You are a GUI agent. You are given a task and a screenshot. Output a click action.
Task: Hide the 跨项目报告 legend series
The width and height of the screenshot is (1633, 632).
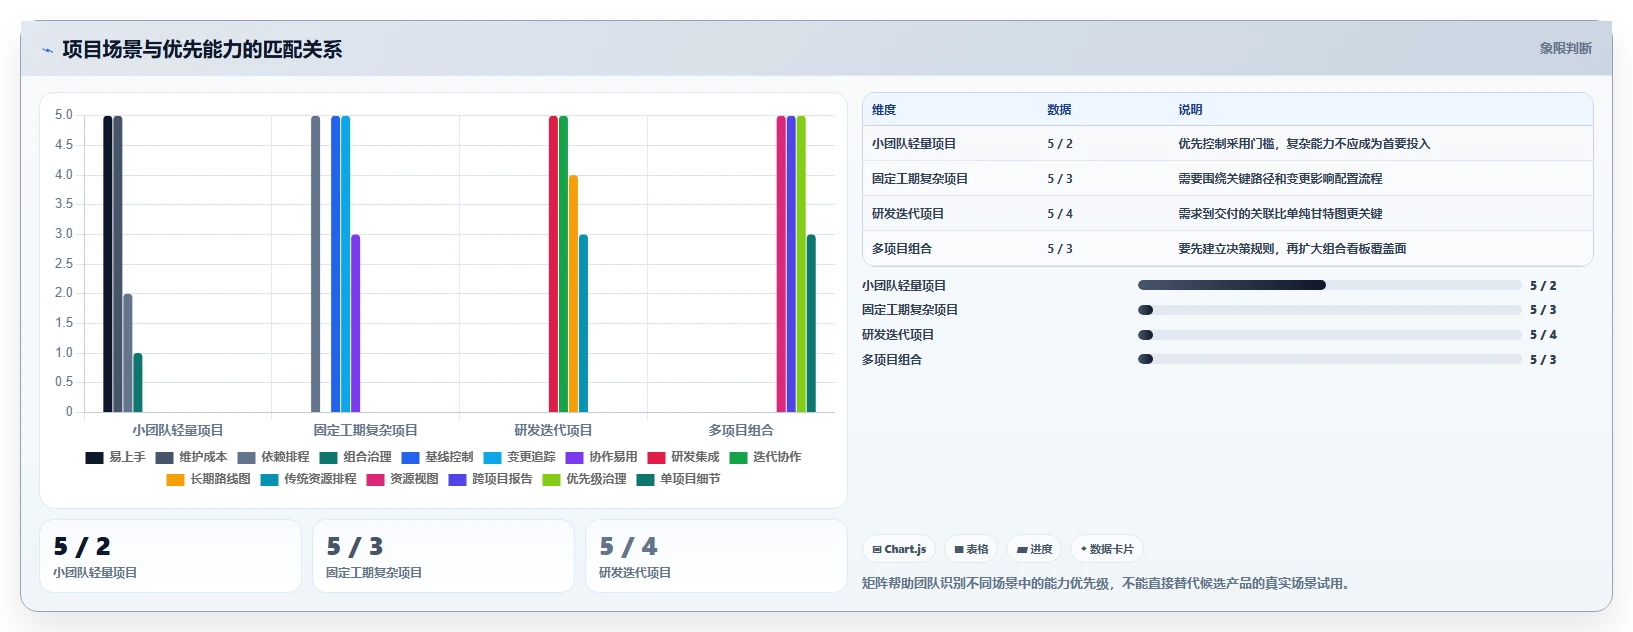point(490,479)
